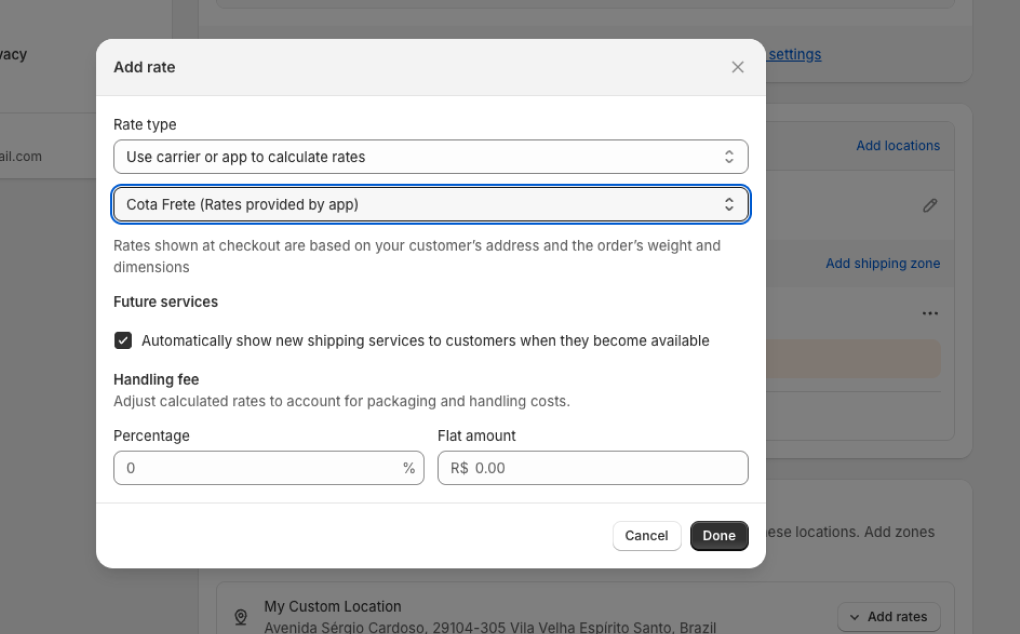Screen dimensions: 1020x634
Task: Click the percent symbol in Percentage field
Action: click(x=408, y=468)
